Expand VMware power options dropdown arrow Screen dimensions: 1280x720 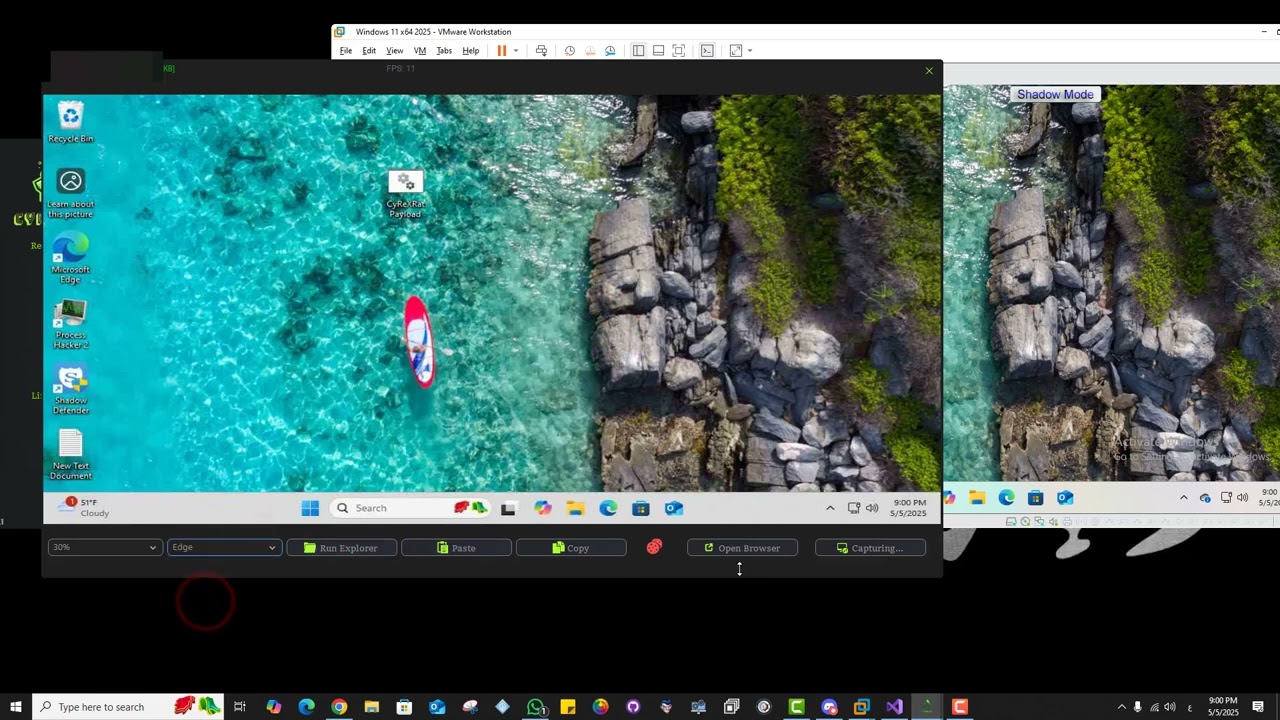516,51
